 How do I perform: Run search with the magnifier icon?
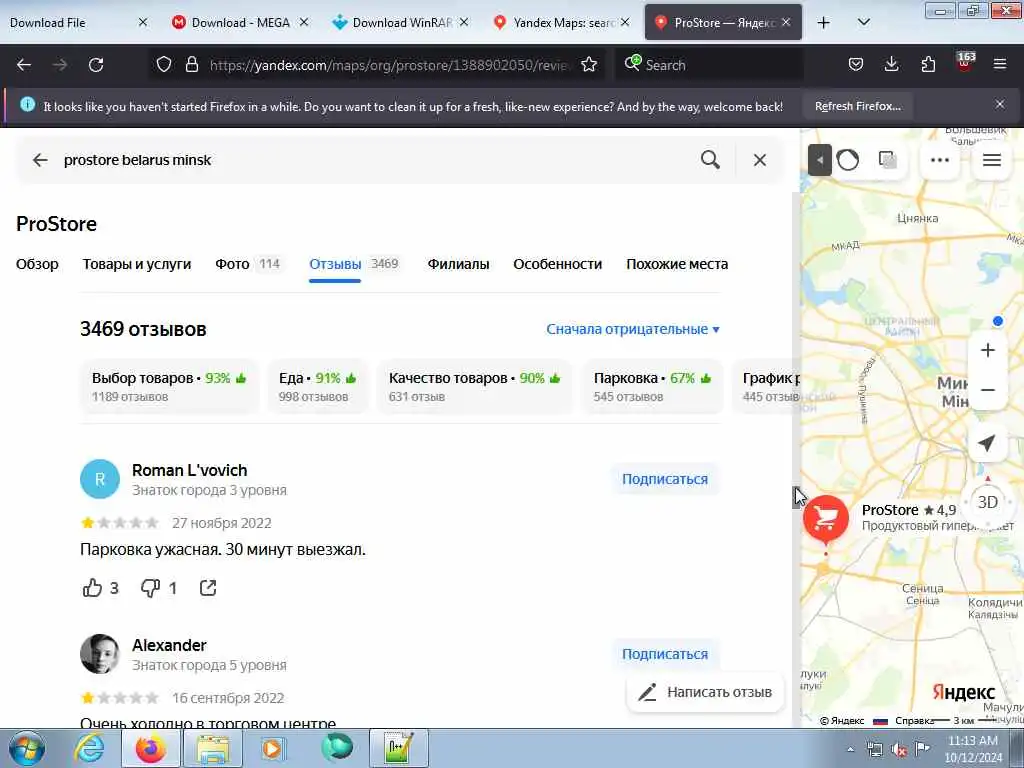(x=711, y=160)
